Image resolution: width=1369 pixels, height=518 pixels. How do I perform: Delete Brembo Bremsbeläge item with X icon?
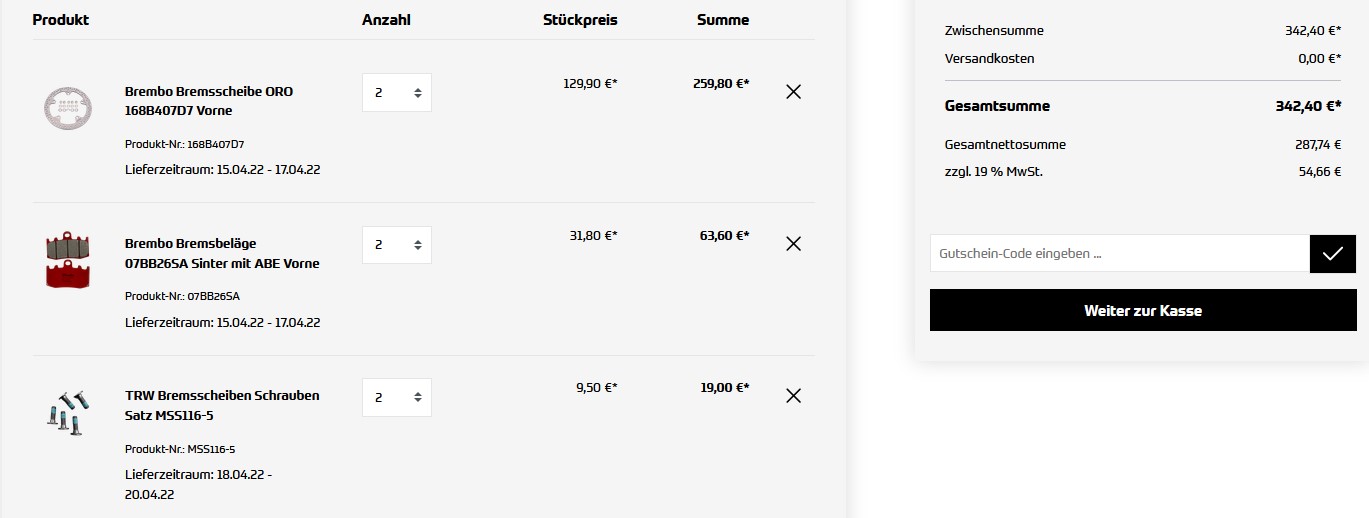tap(794, 244)
